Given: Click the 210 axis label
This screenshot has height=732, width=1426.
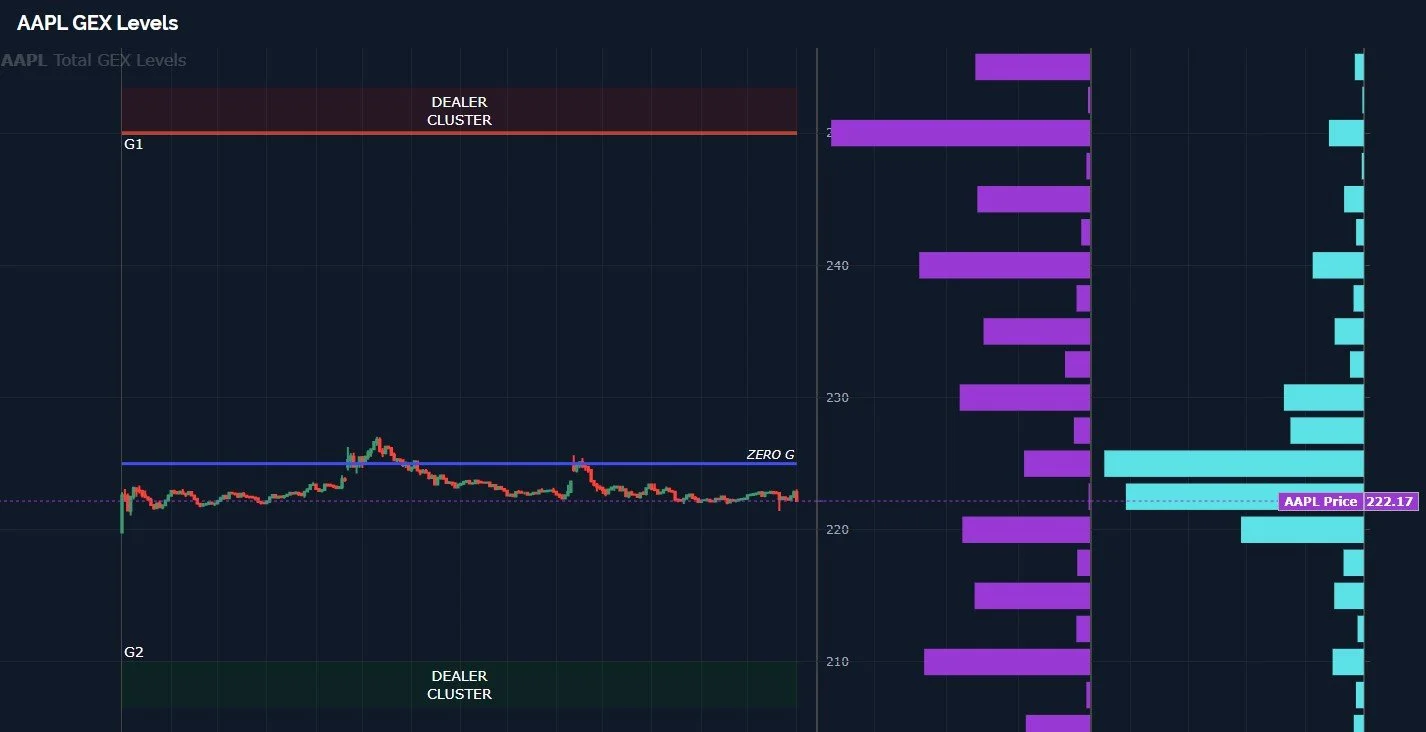Looking at the screenshot, I should click(837, 662).
